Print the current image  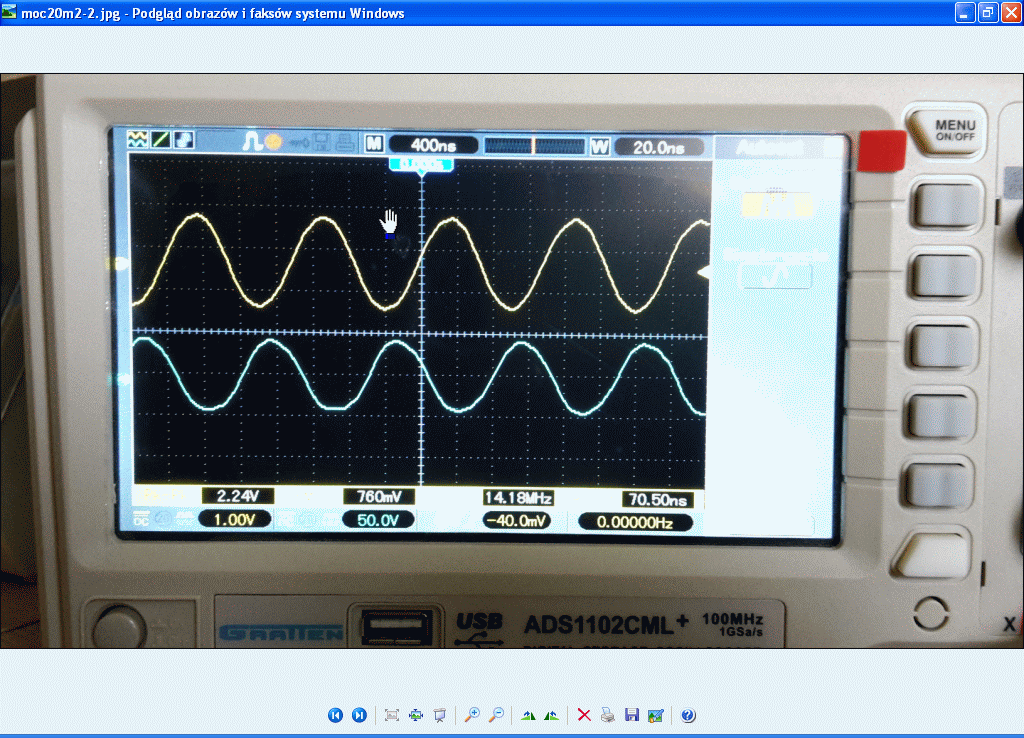[x=608, y=715]
